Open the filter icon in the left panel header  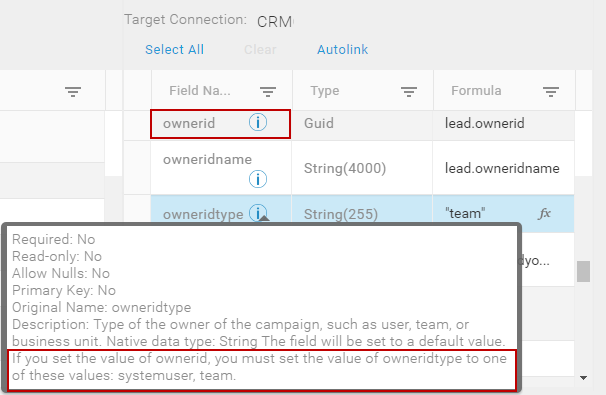[73, 92]
